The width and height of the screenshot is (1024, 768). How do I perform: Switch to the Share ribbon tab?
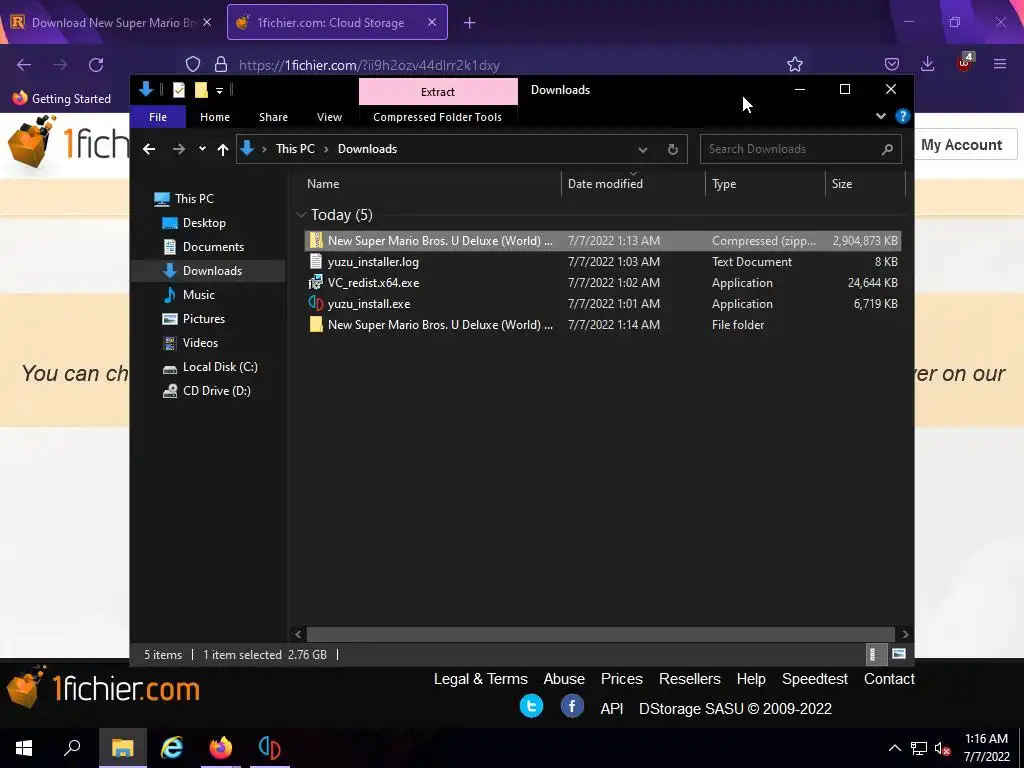[x=273, y=117]
